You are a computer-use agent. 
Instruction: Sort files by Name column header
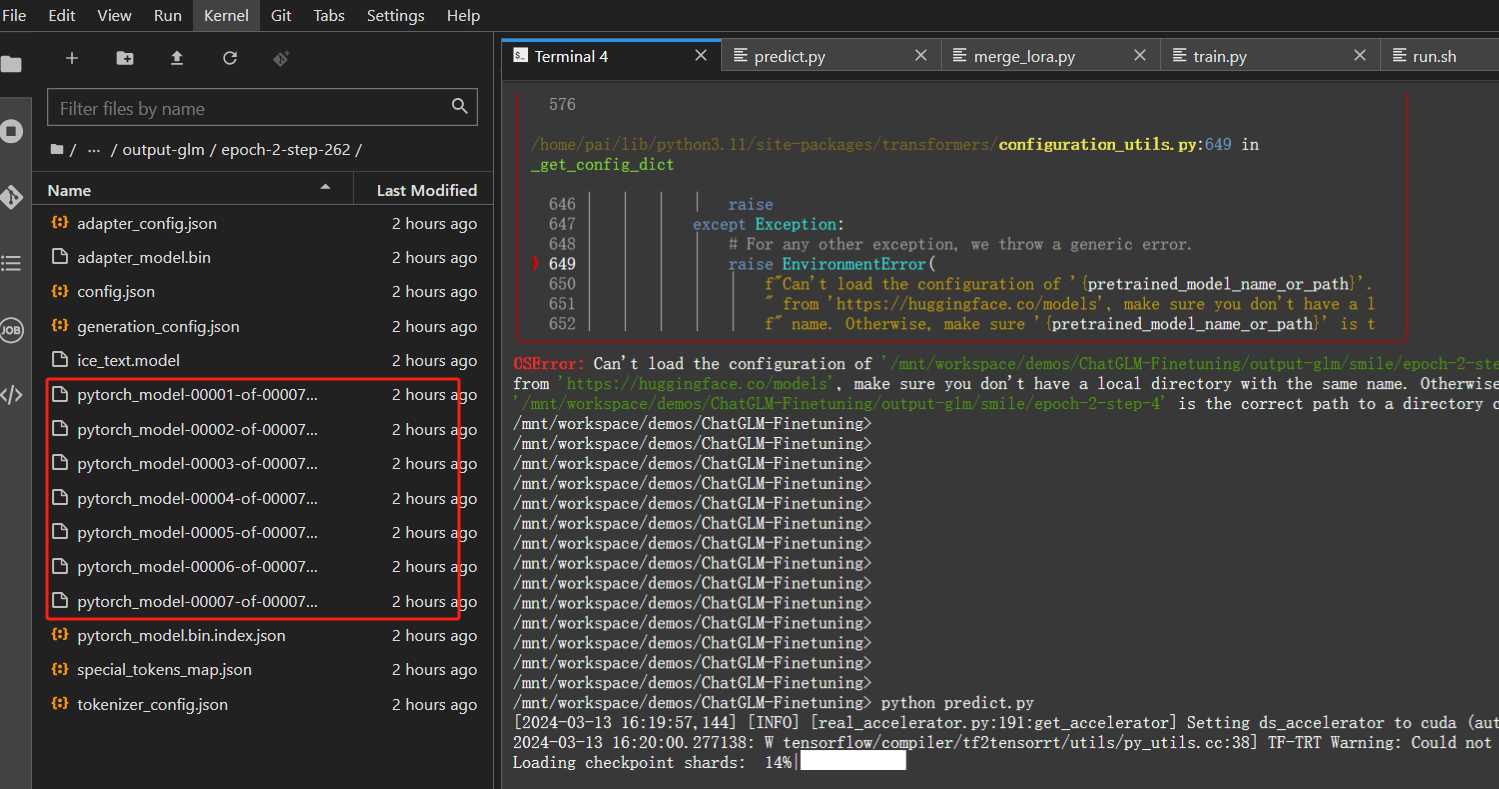[x=191, y=189]
